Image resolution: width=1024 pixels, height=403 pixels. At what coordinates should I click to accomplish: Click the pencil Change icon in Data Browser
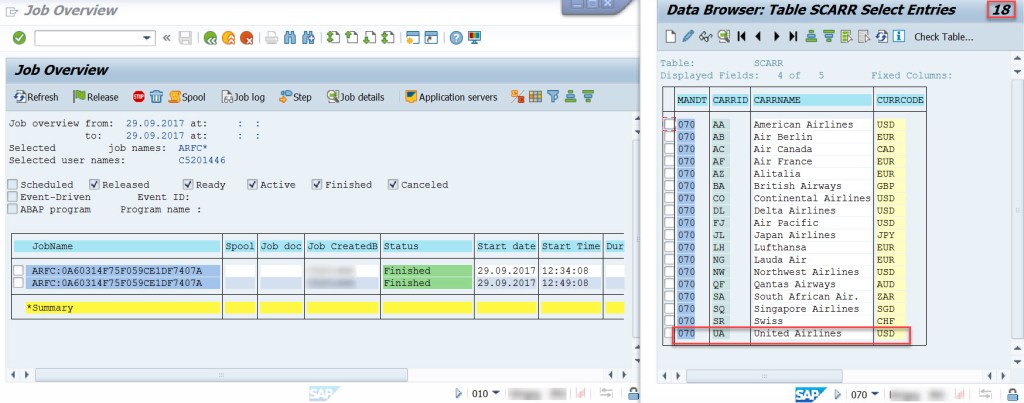coord(688,37)
